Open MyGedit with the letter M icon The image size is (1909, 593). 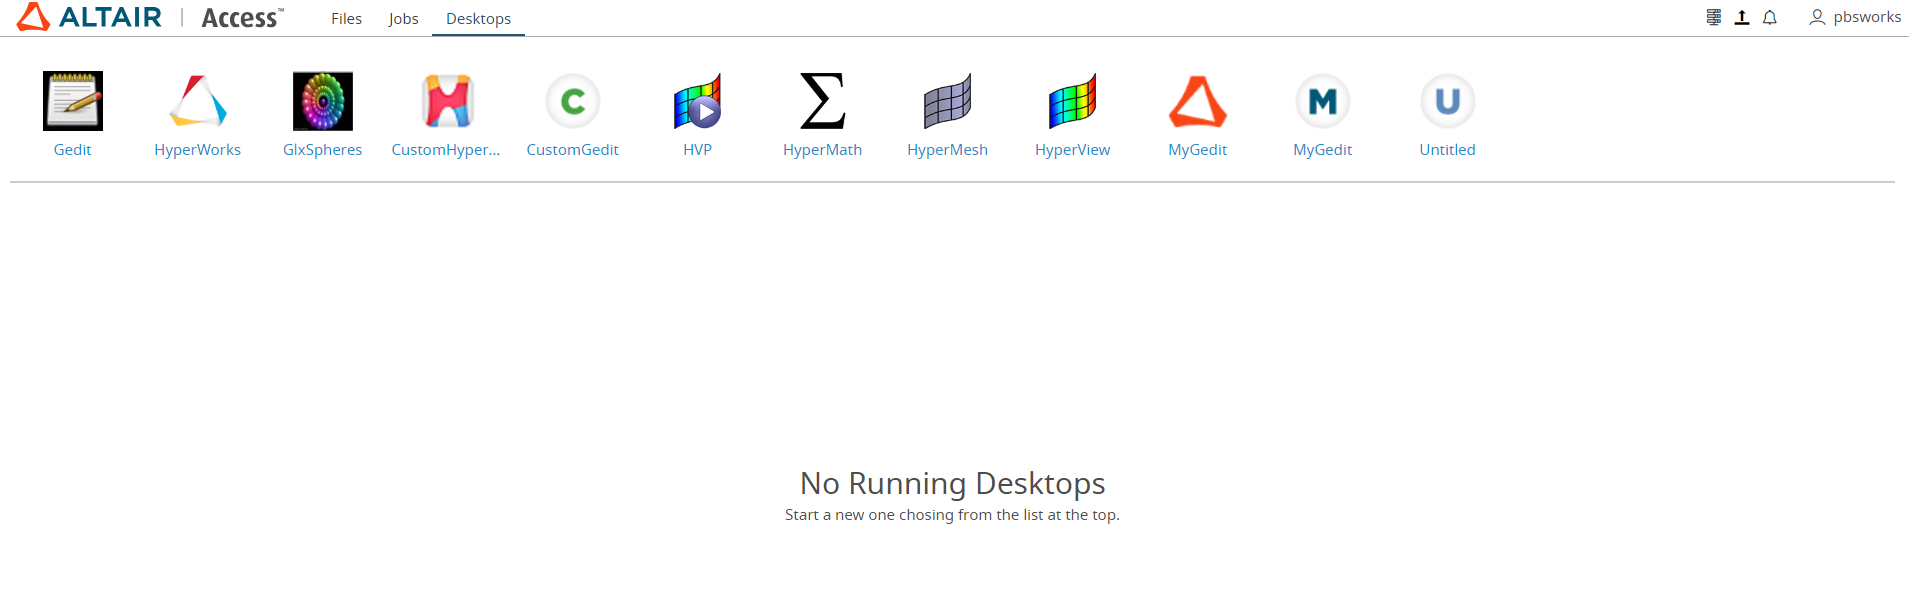click(1323, 101)
